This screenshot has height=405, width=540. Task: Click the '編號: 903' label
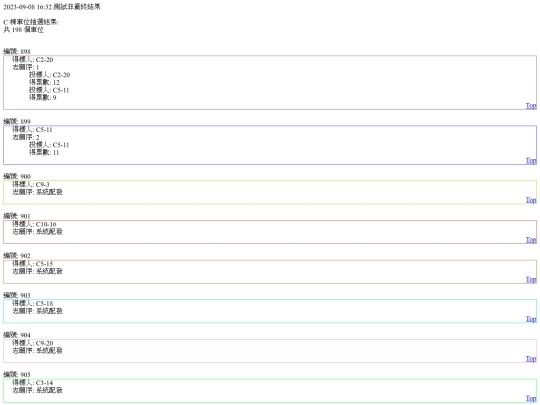[17, 295]
